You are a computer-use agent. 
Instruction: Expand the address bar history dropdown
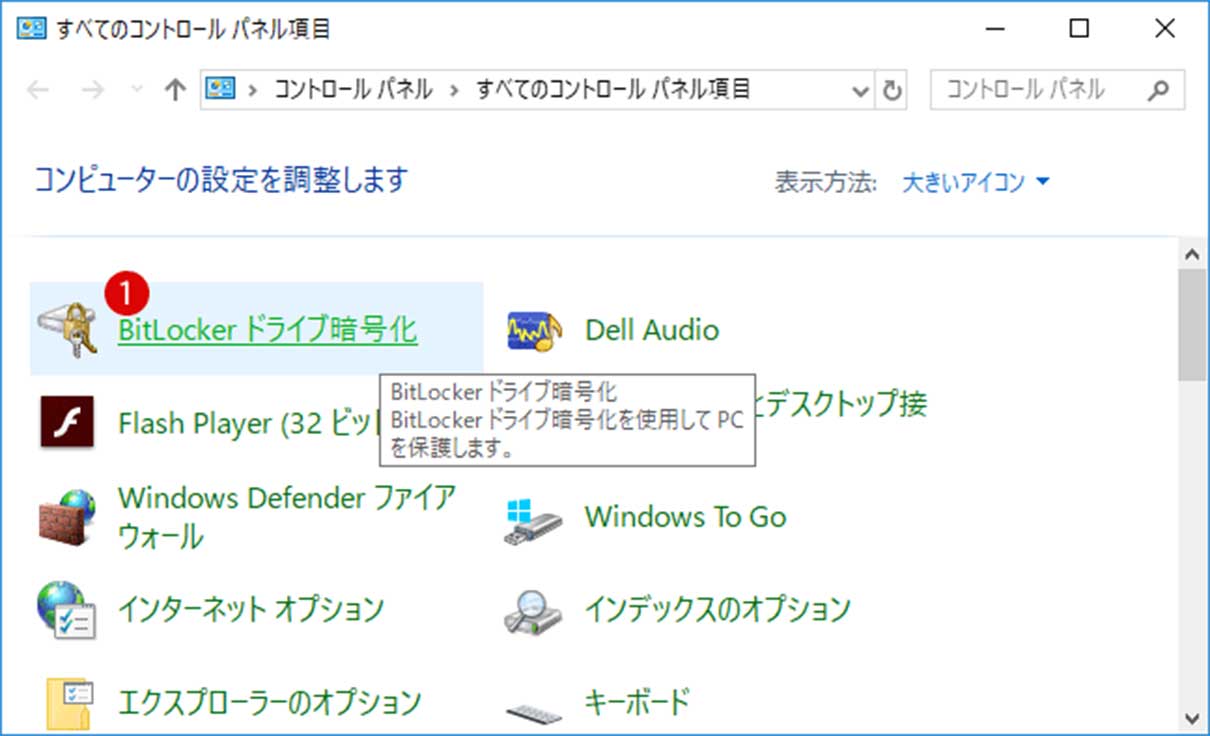point(860,91)
